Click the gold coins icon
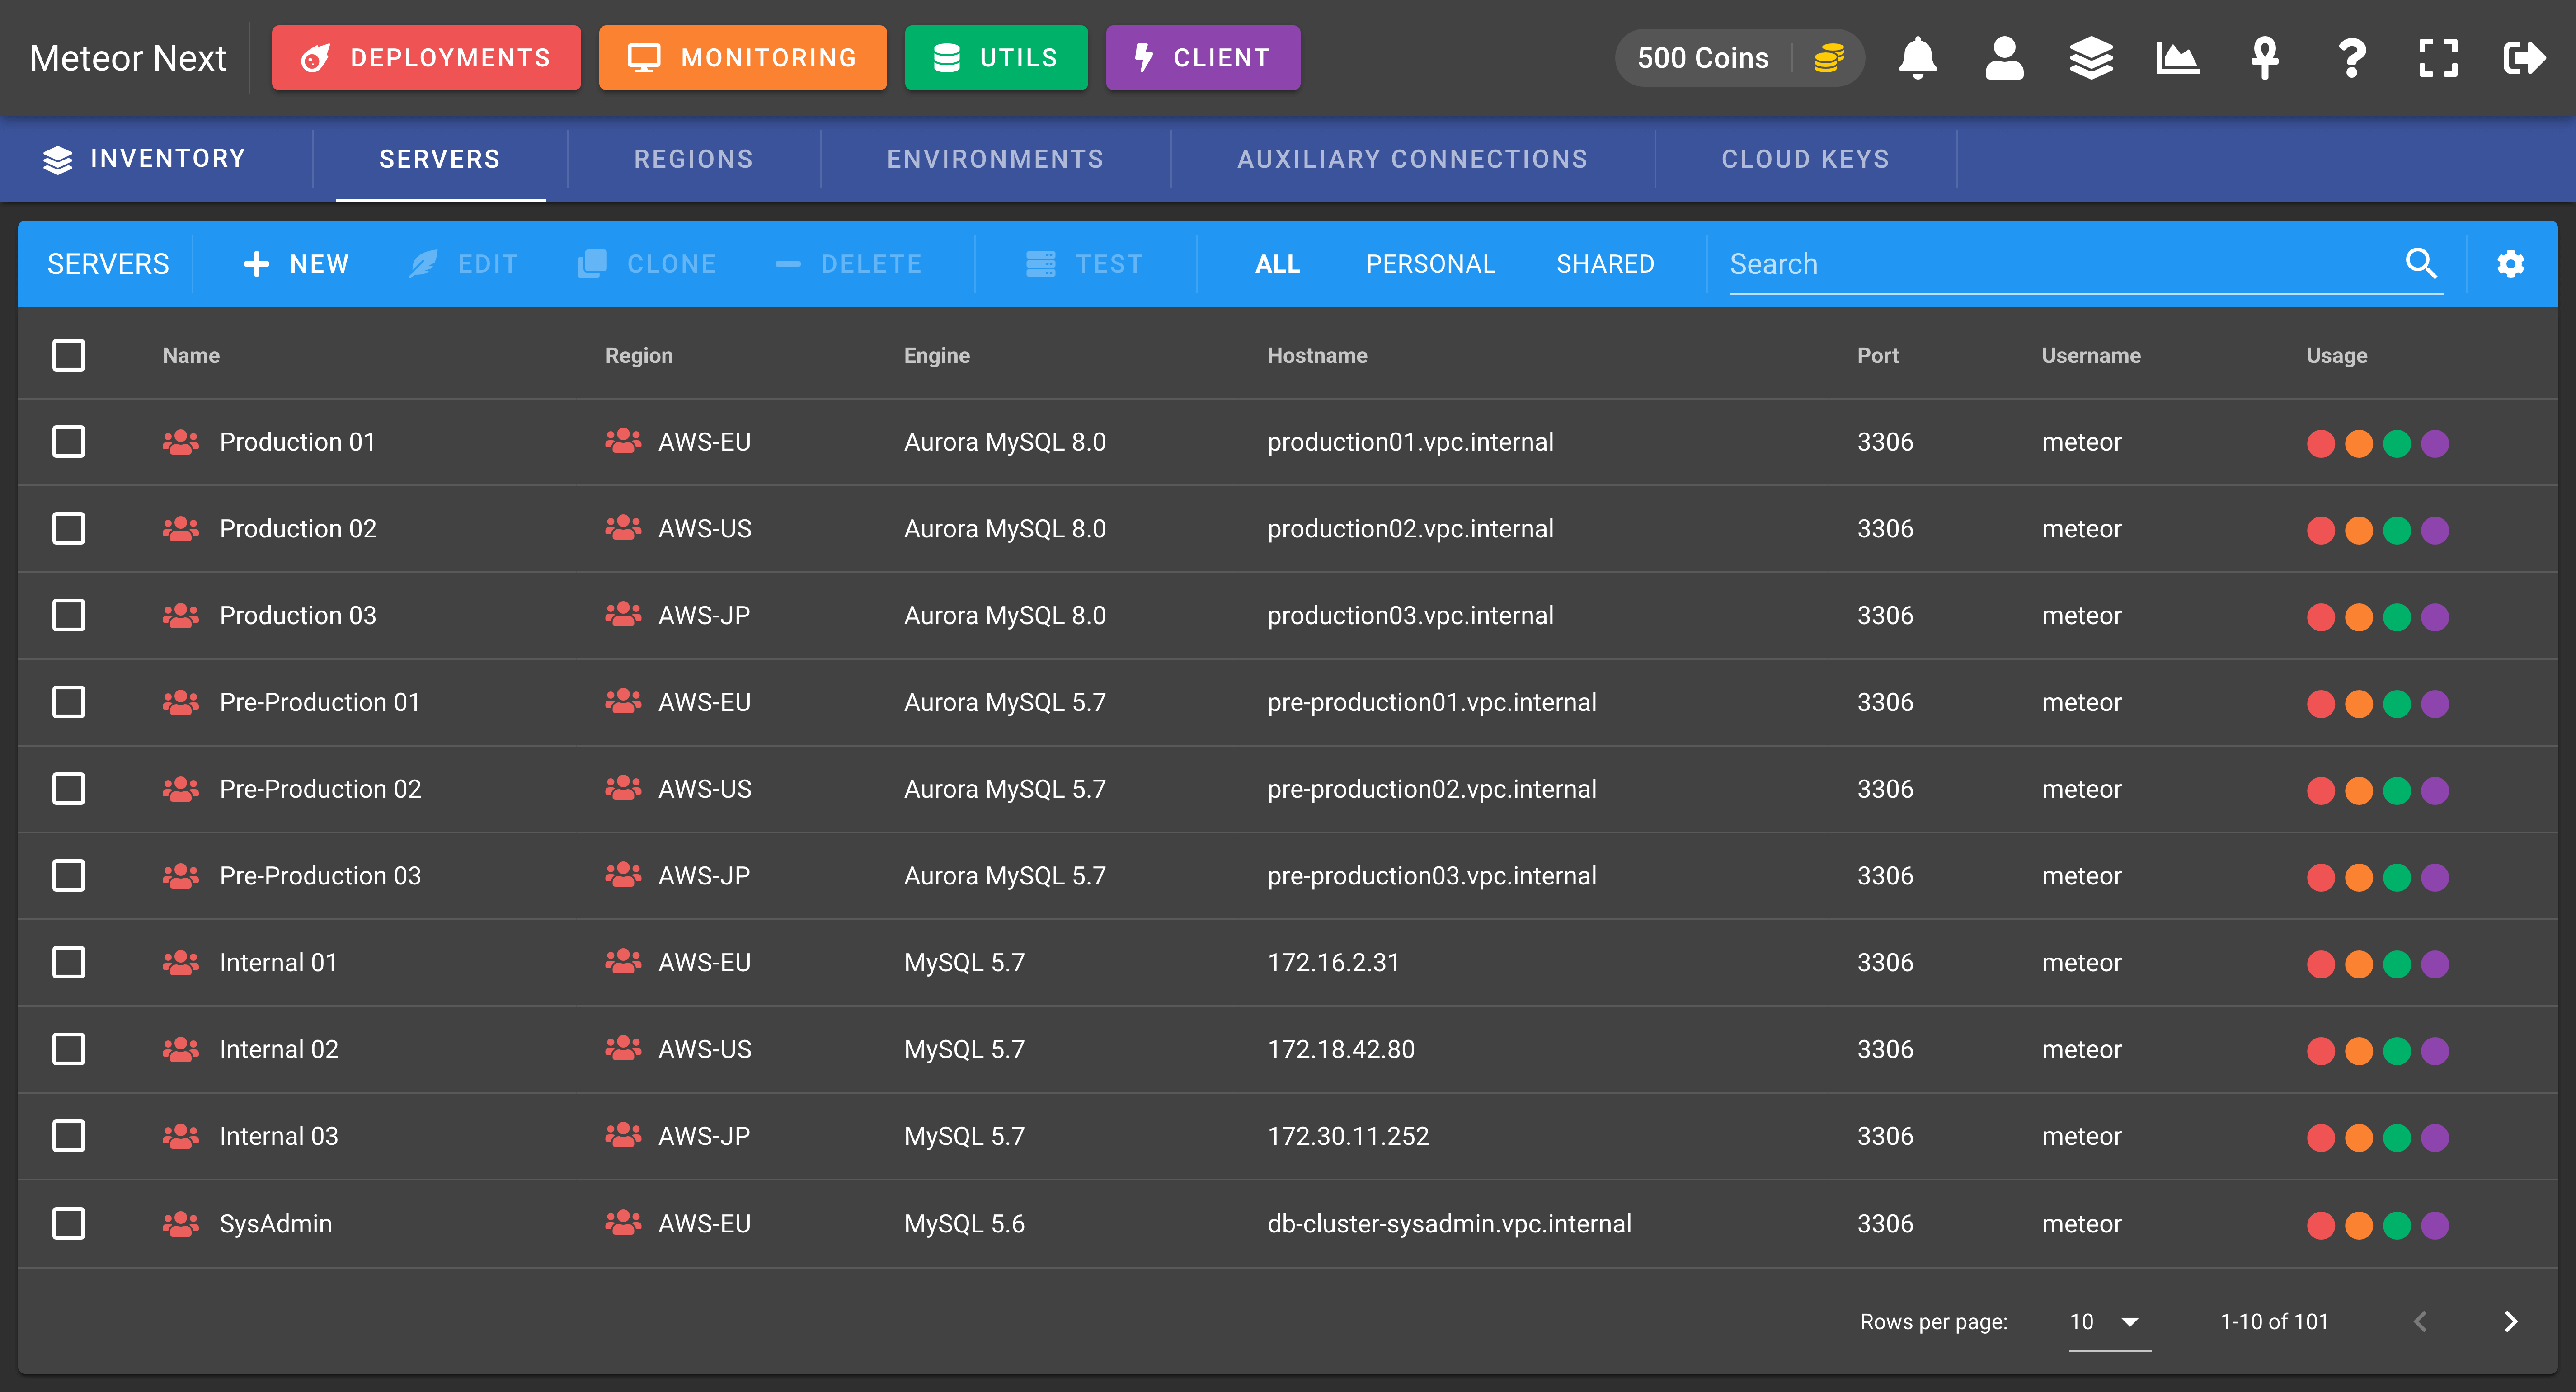Image resolution: width=2576 pixels, height=1392 pixels. (x=1828, y=58)
